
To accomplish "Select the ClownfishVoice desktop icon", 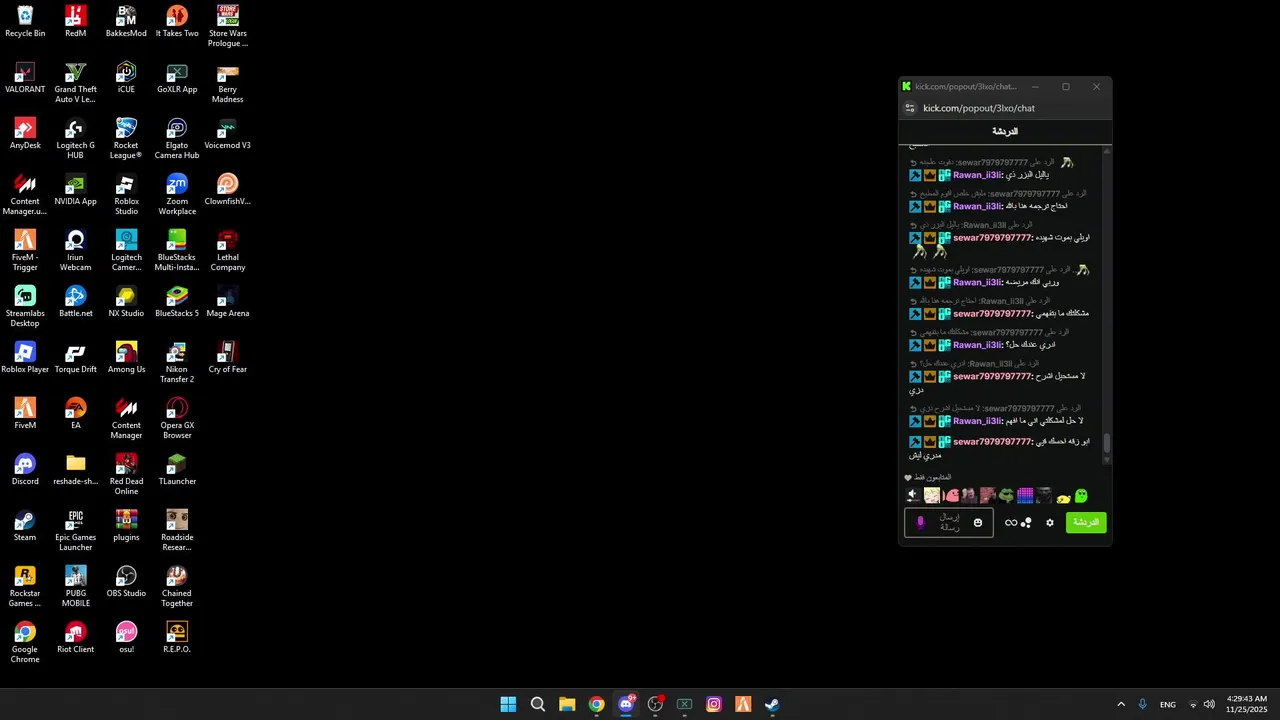I will click(227, 190).
